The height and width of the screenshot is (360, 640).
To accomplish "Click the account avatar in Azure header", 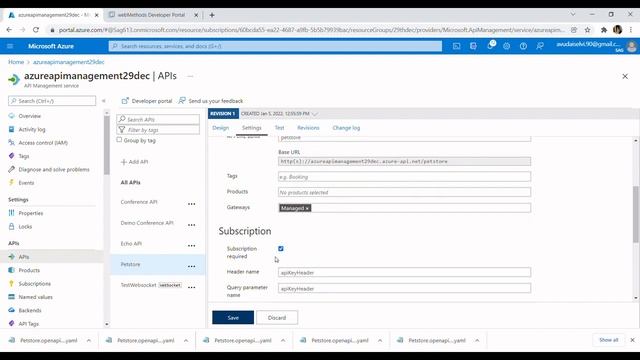I will (631, 46).
